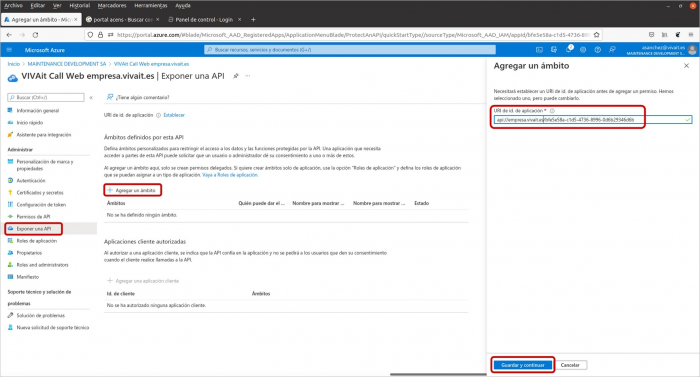Image resolution: width=700 pixels, height=377 pixels.
Task: Open Inicio rápido in sidebar
Action: (29, 123)
